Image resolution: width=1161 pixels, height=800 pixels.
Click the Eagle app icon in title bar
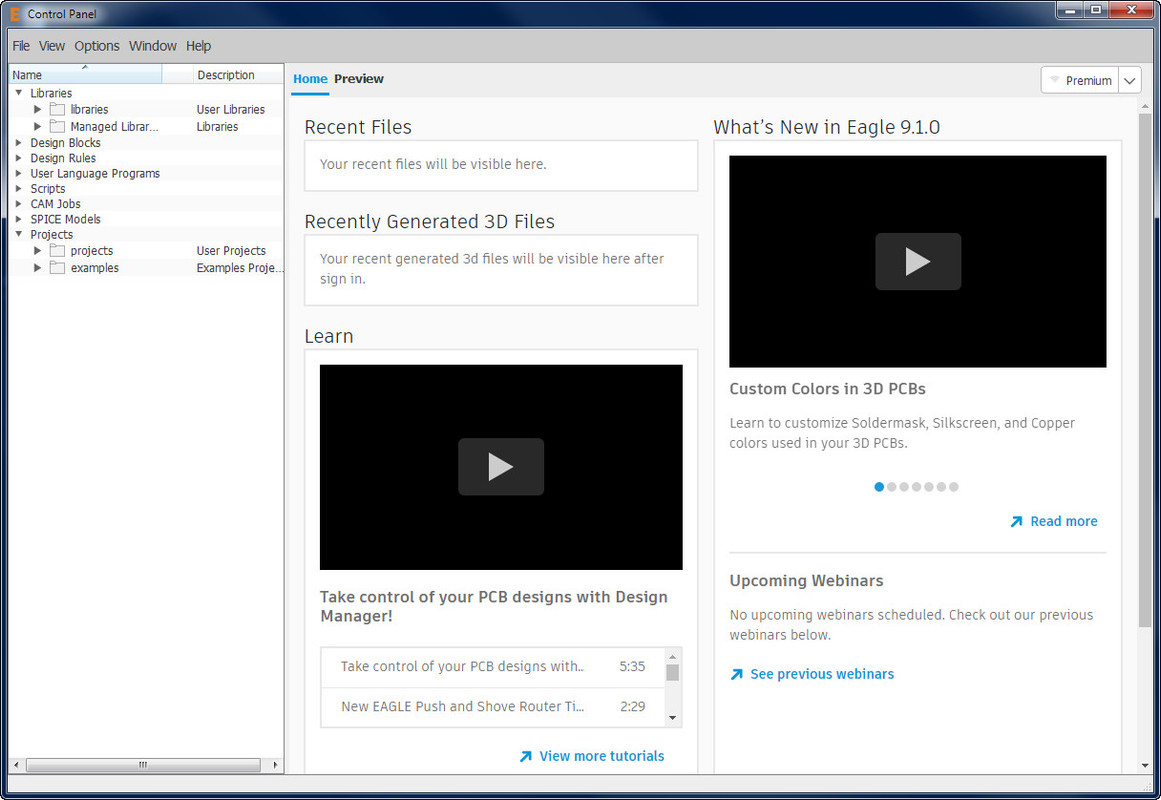[14, 14]
